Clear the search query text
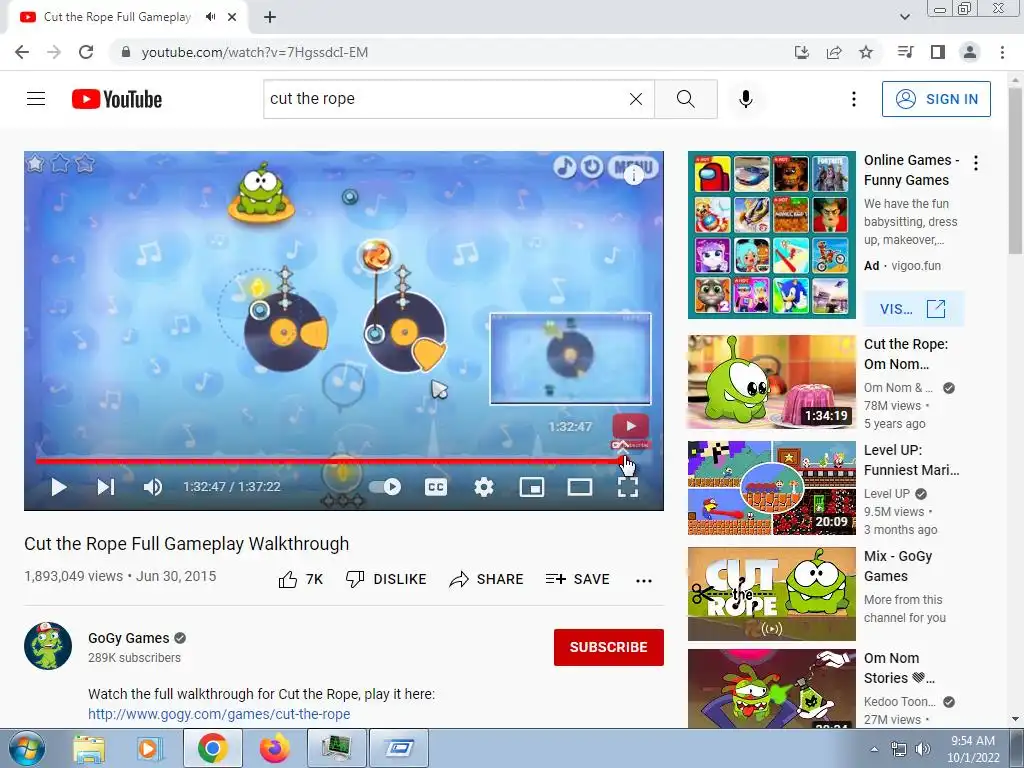 point(635,99)
